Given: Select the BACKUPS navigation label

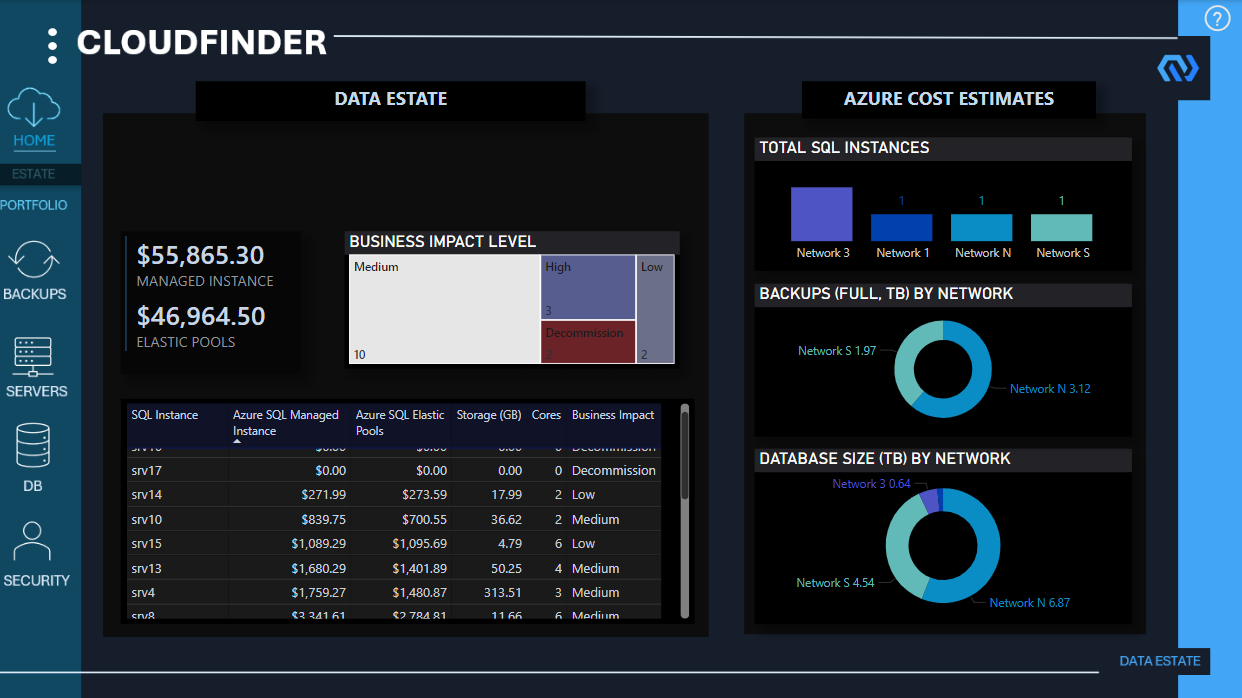Looking at the screenshot, I should tap(34, 294).
